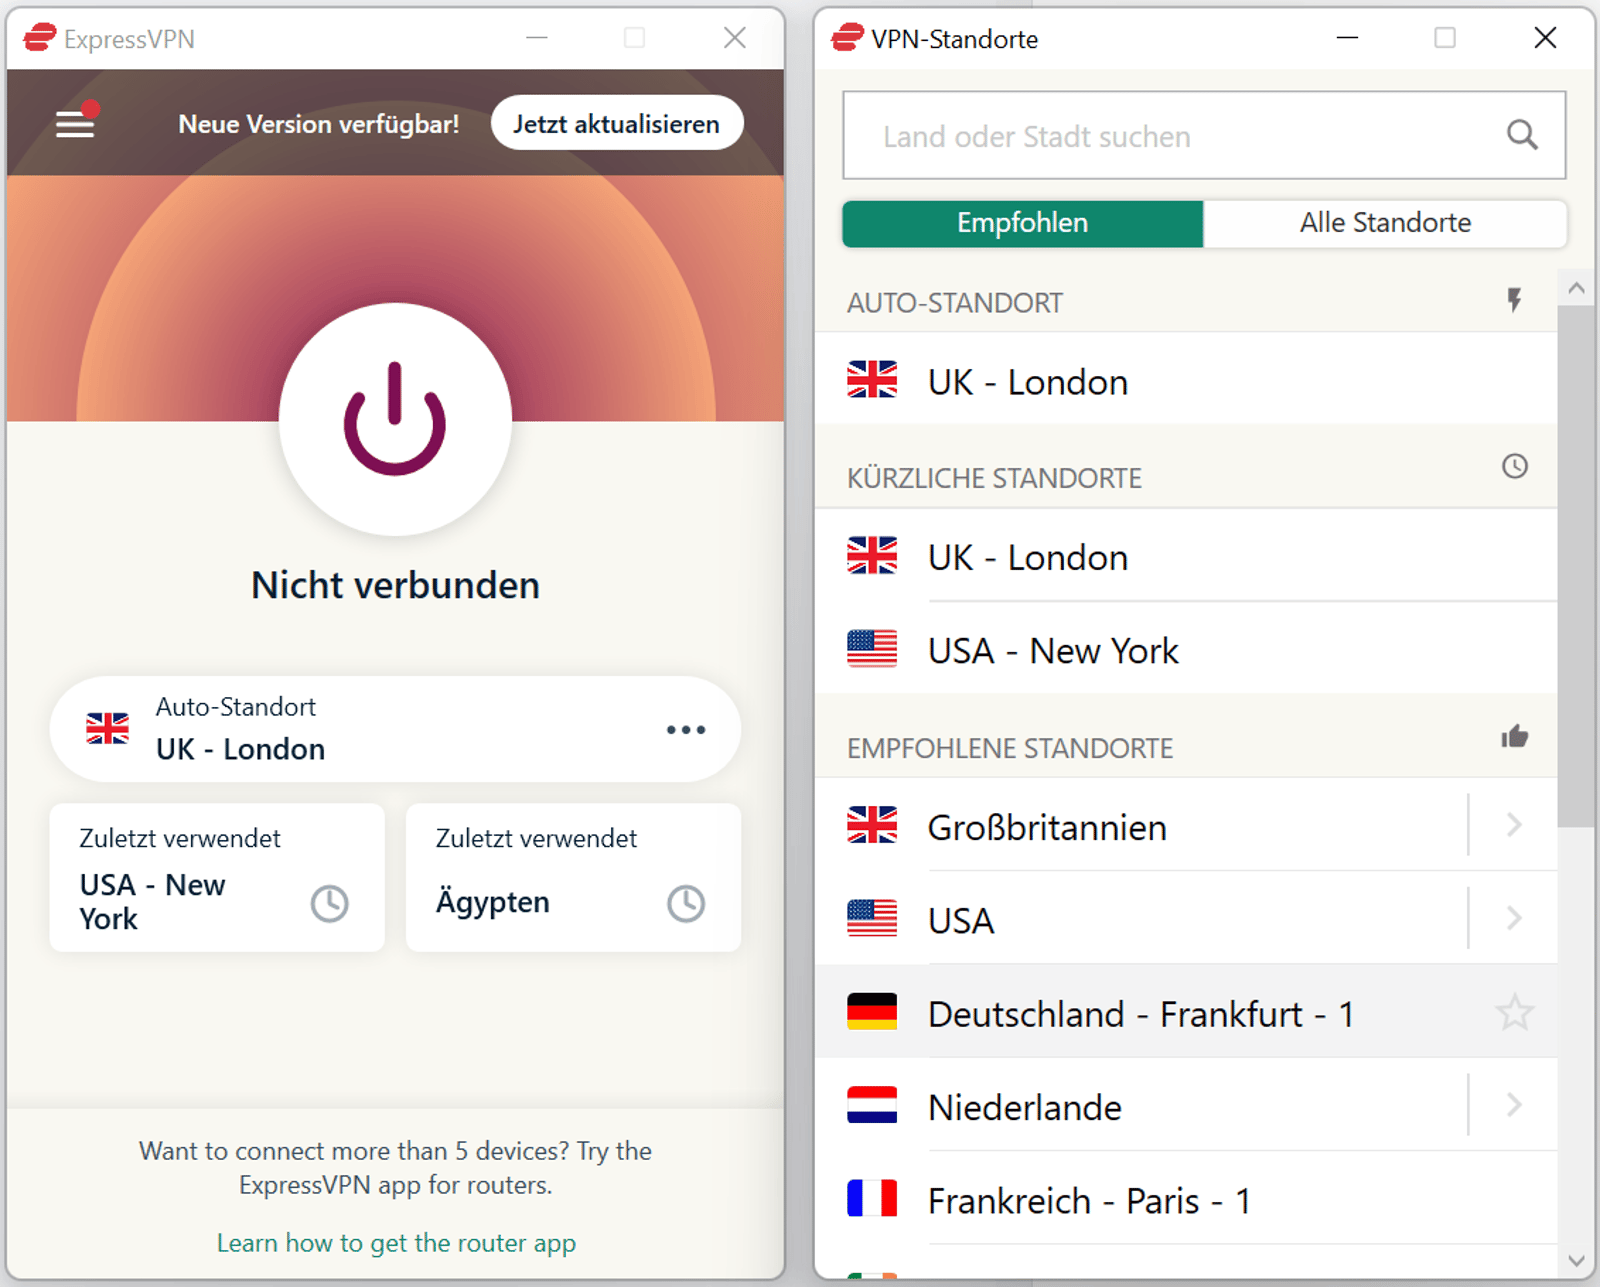Open the ExpressVPN hamburger menu
Screen dimensions: 1600x1287
pyautogui.click(x=74, y=123)
